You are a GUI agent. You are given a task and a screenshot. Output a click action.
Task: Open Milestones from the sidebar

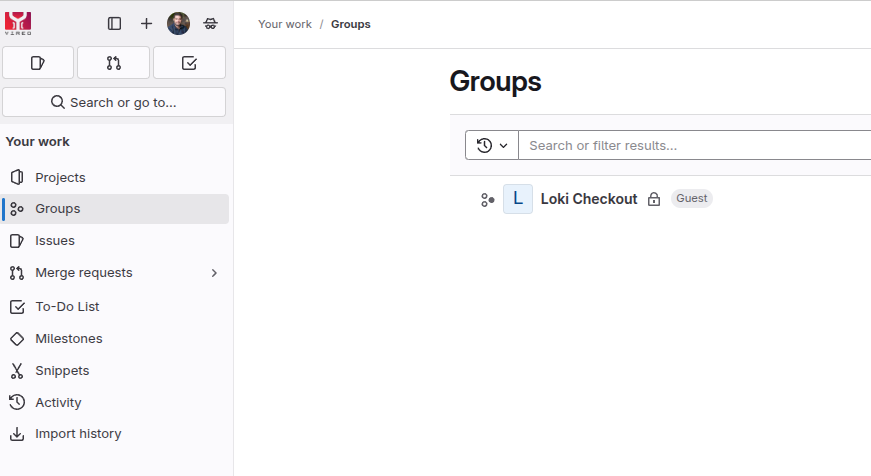(x=68, y=339)
